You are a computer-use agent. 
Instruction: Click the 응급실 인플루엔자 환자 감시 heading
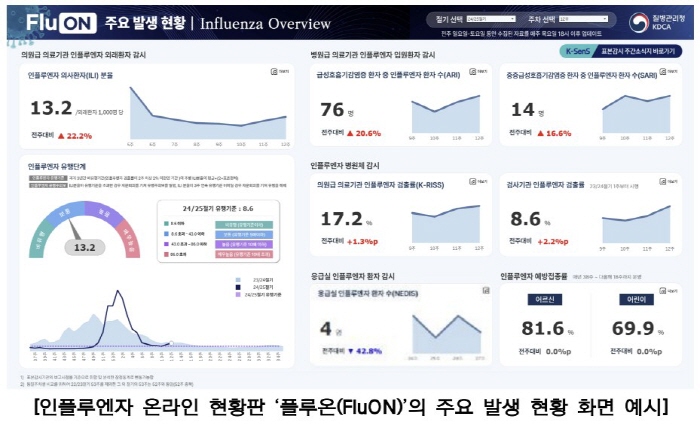click(x=353, y=276)
